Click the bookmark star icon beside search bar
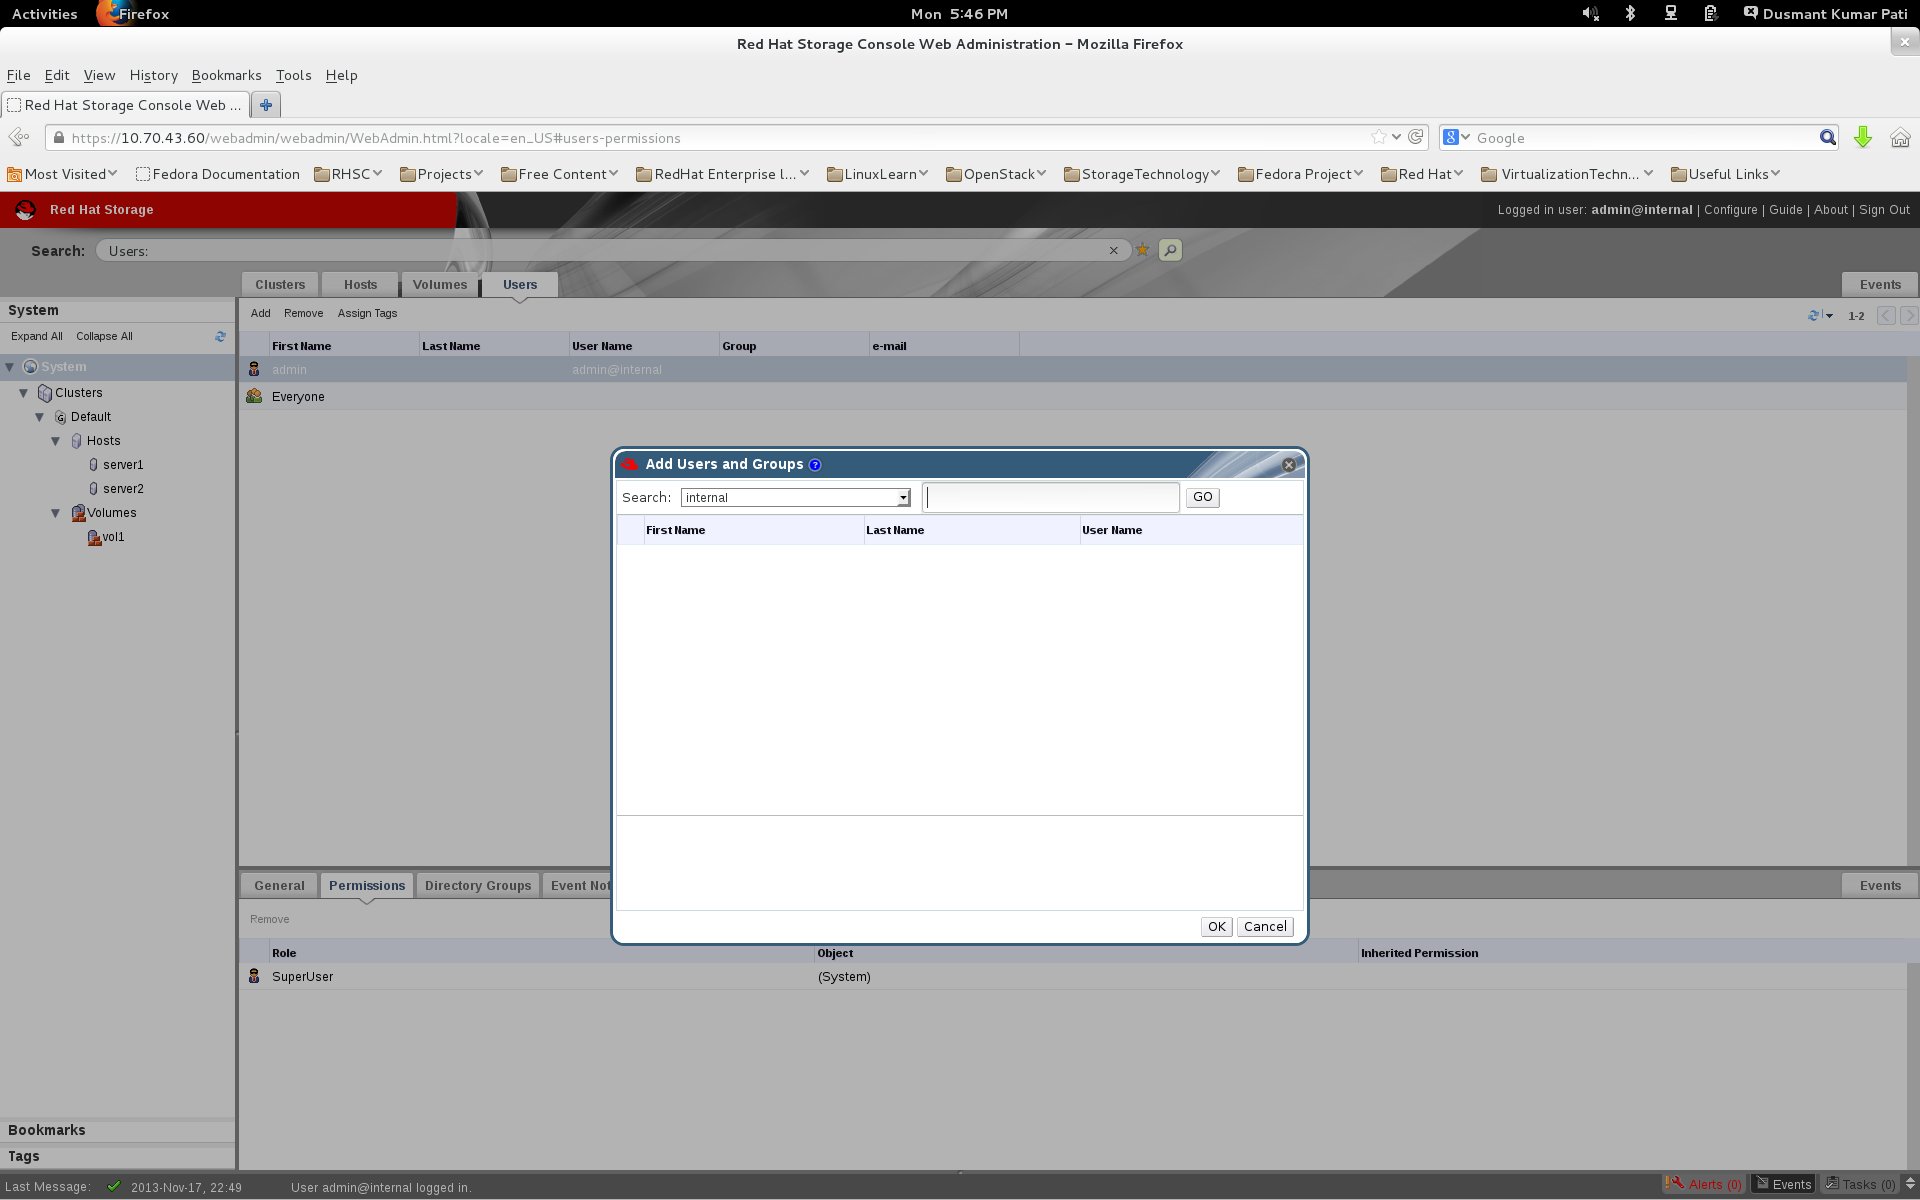Image resolution: width=1920 pixels, height=1200 pixels. point(1142,250)
